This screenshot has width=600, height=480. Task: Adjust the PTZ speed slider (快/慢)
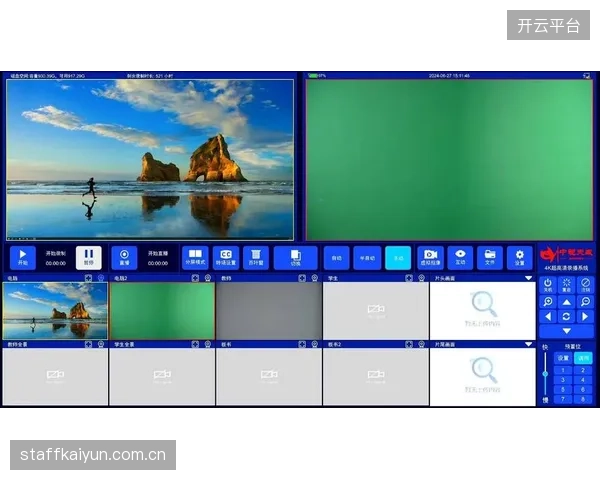(545, 374)
